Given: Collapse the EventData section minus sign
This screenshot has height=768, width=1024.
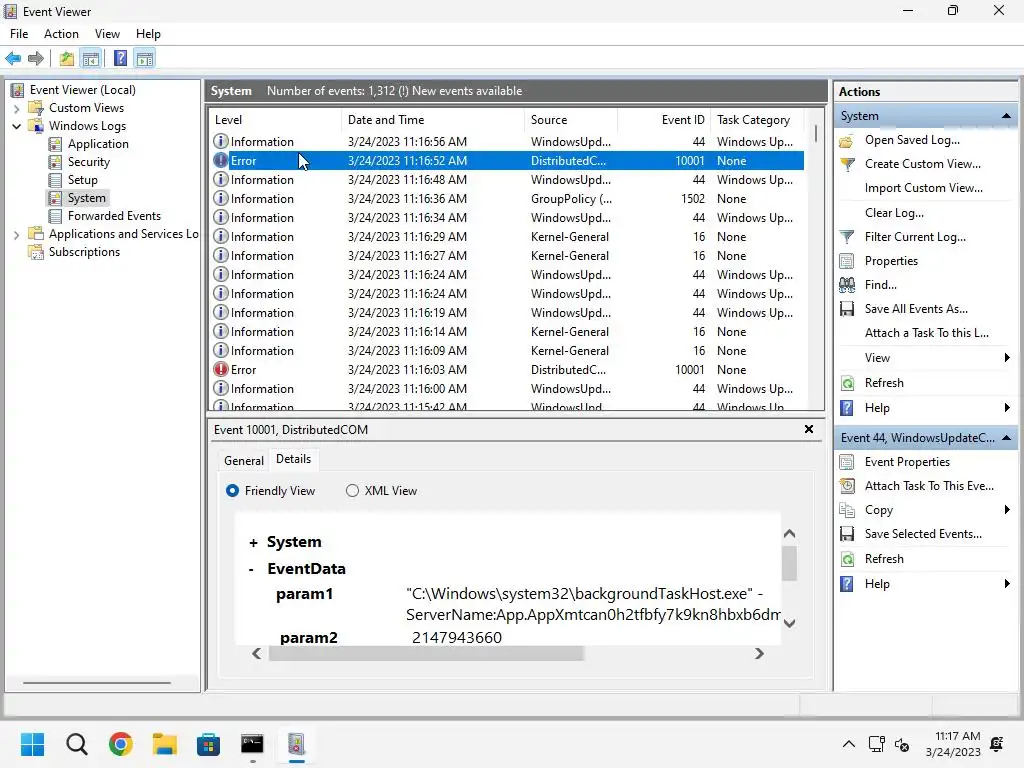Looking at the screenshot, I should (x=251, y=569).
